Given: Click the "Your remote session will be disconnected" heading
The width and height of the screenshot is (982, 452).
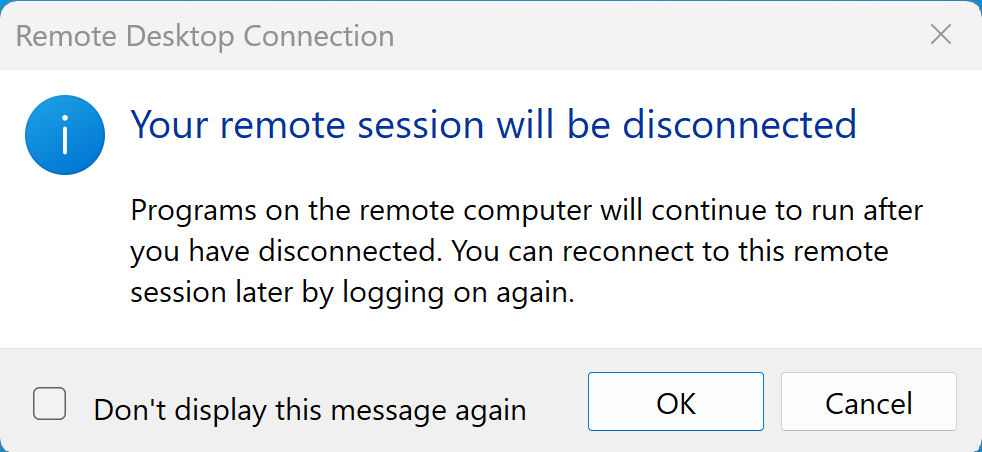Looking at the screenshot, I should point(494,125).
